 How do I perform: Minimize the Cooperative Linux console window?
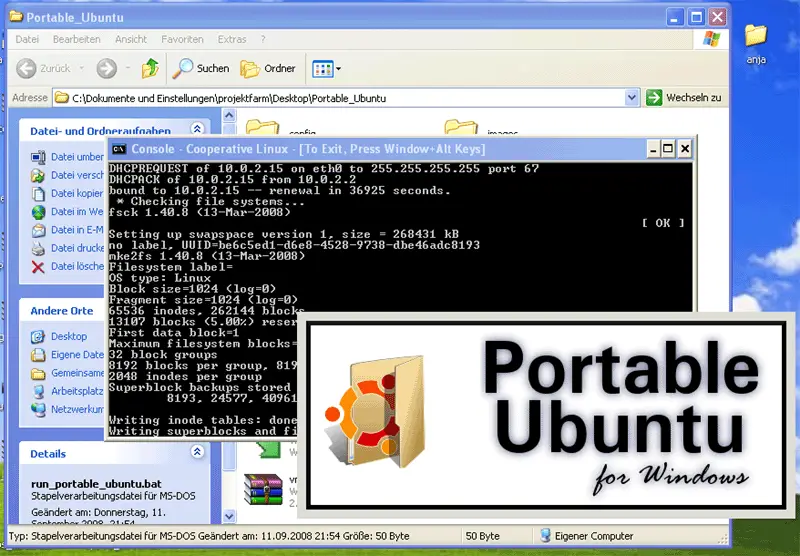tap(653, 149)
